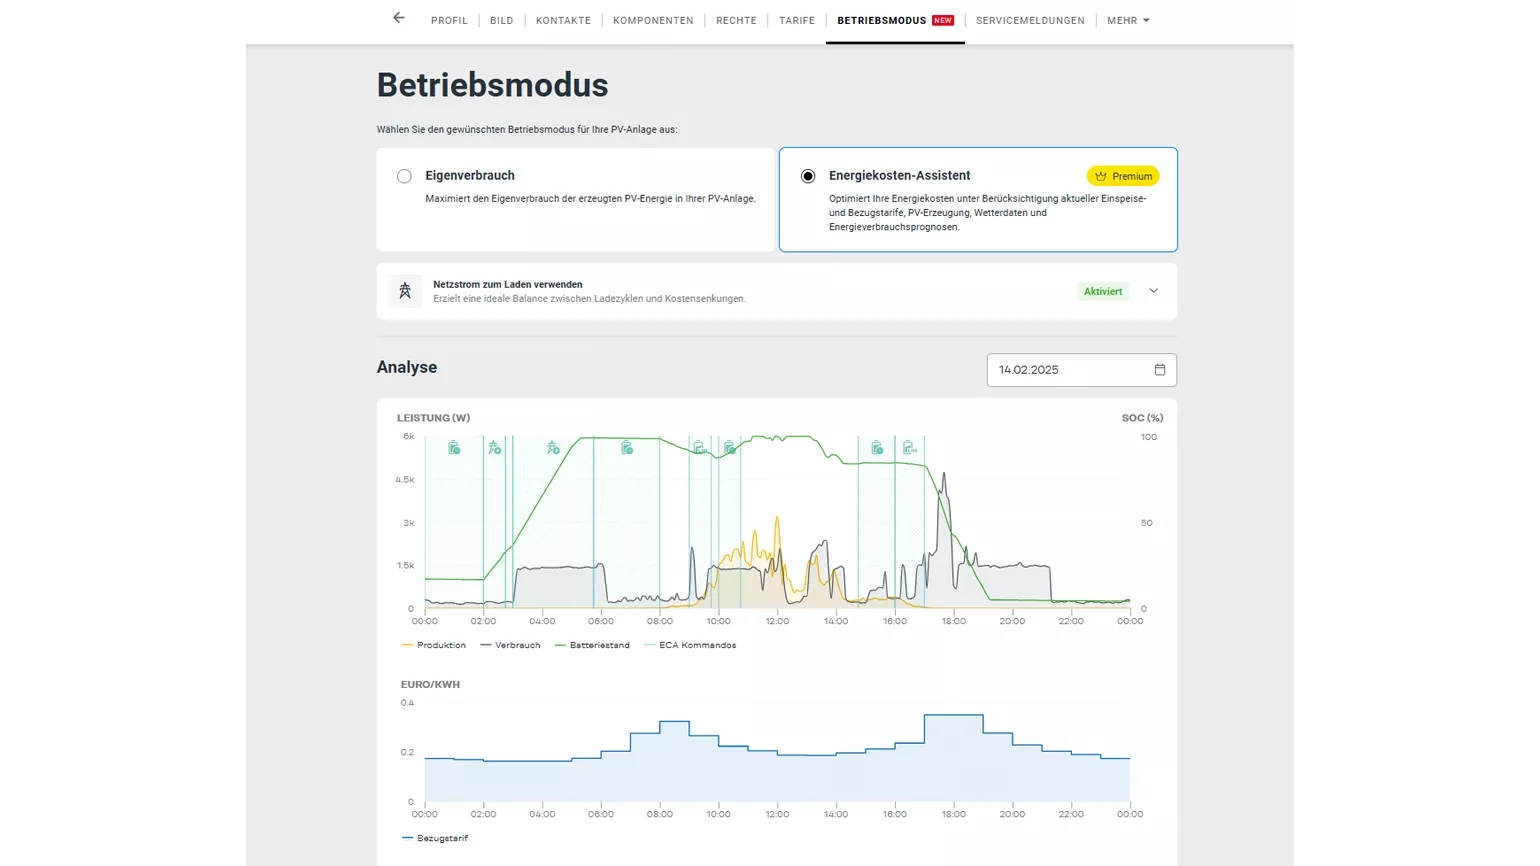The height and width of the screenshot is (866, 1540).
Task: Open the 14.02.2025 date picker field
Action: 1070,370
